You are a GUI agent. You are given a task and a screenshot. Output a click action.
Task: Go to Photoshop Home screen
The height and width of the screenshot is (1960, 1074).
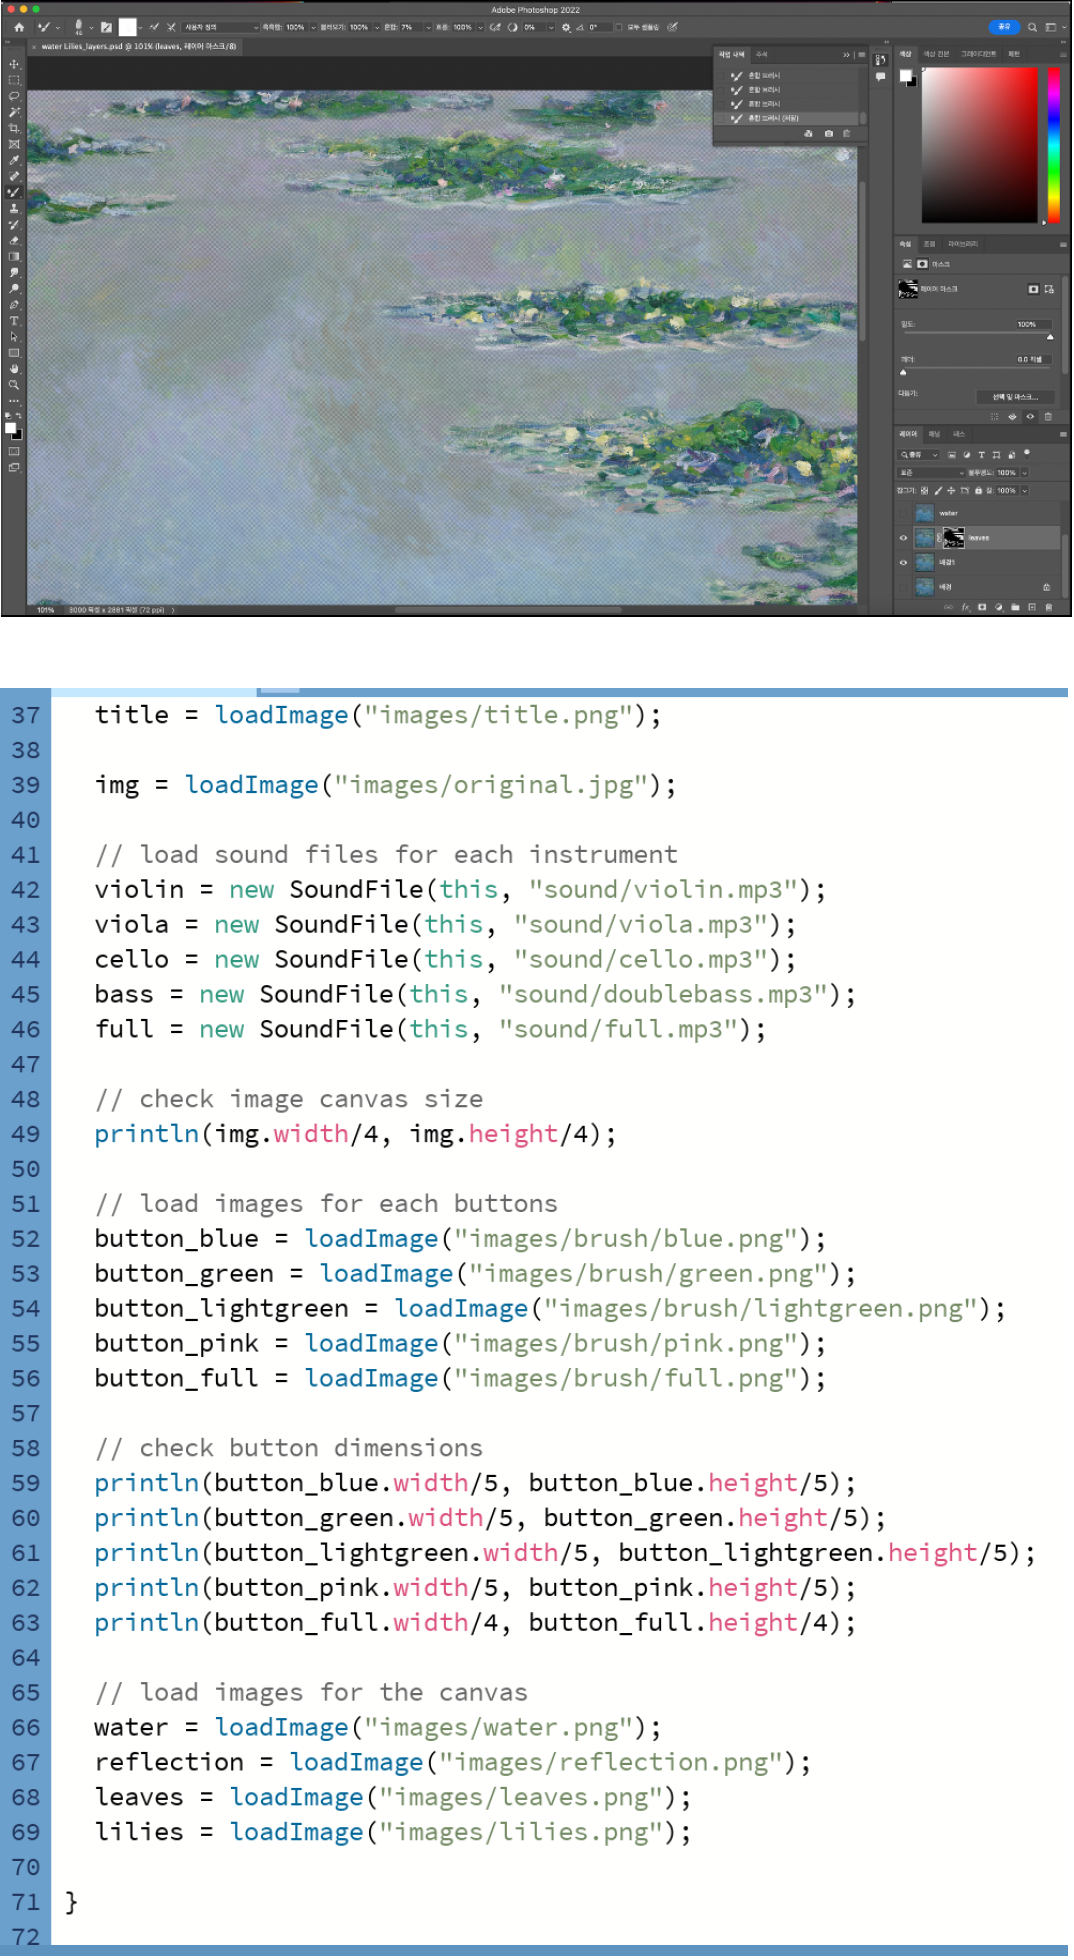pyautogui.click(x=18, y=27)
